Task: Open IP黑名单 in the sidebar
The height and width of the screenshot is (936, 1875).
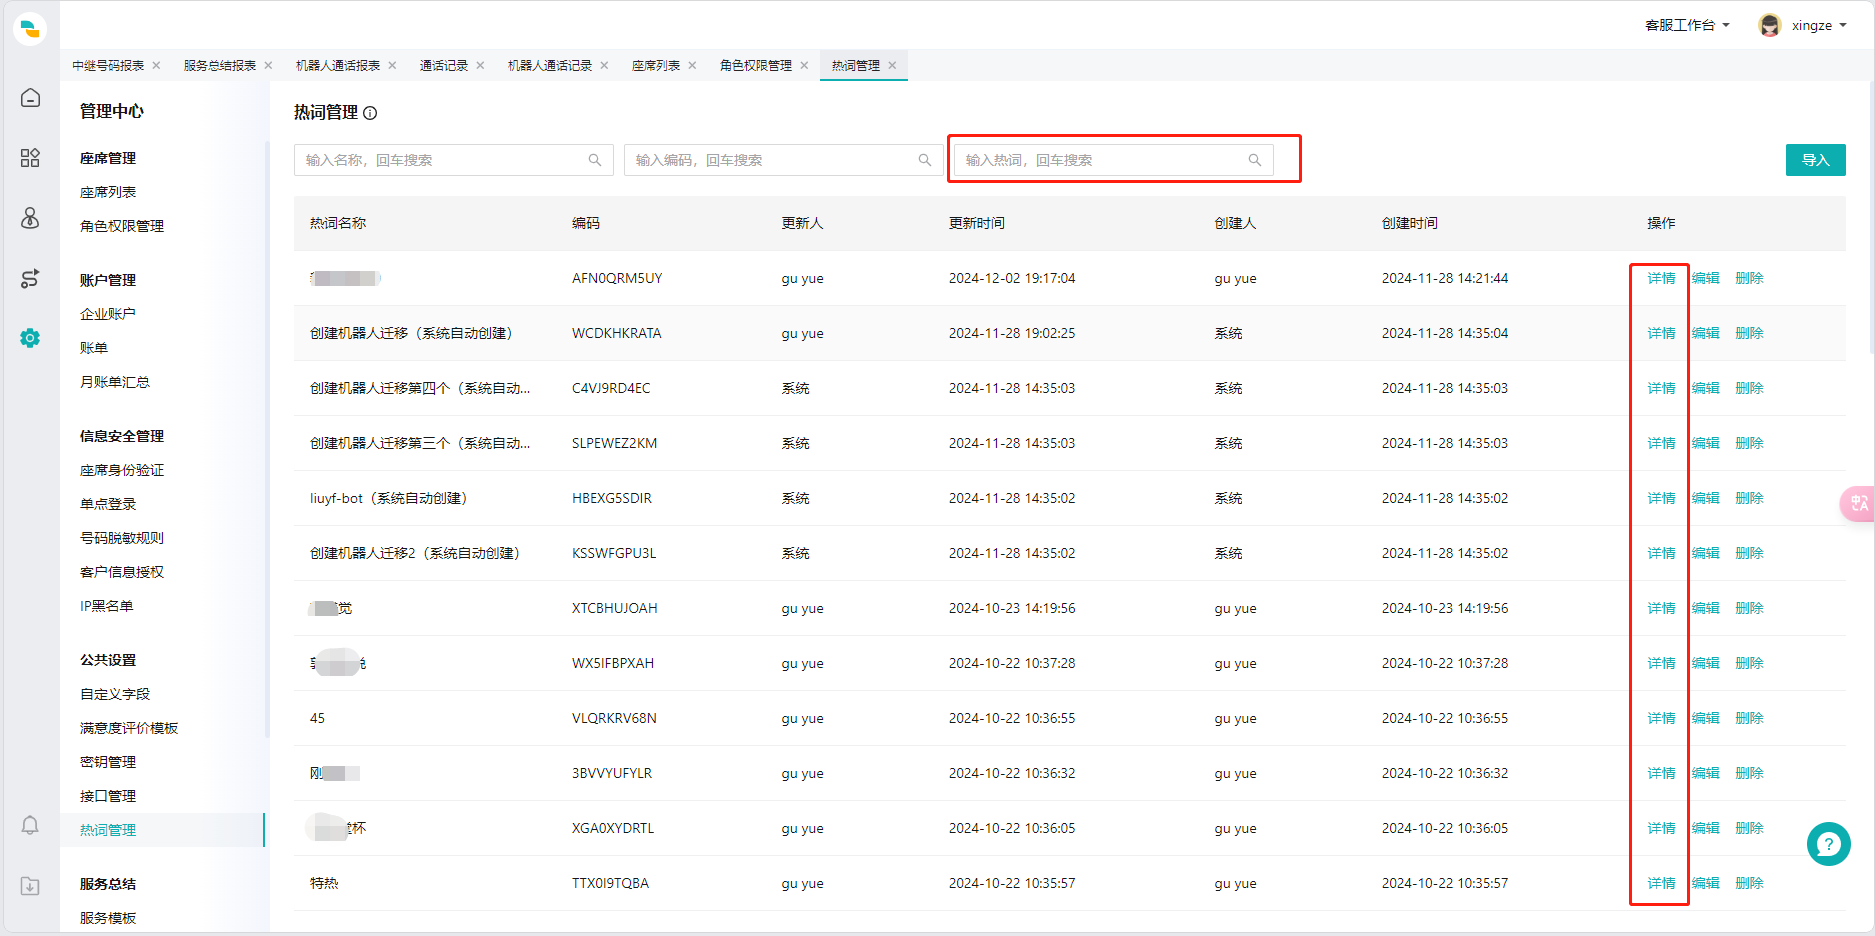Action: point(107,606)
